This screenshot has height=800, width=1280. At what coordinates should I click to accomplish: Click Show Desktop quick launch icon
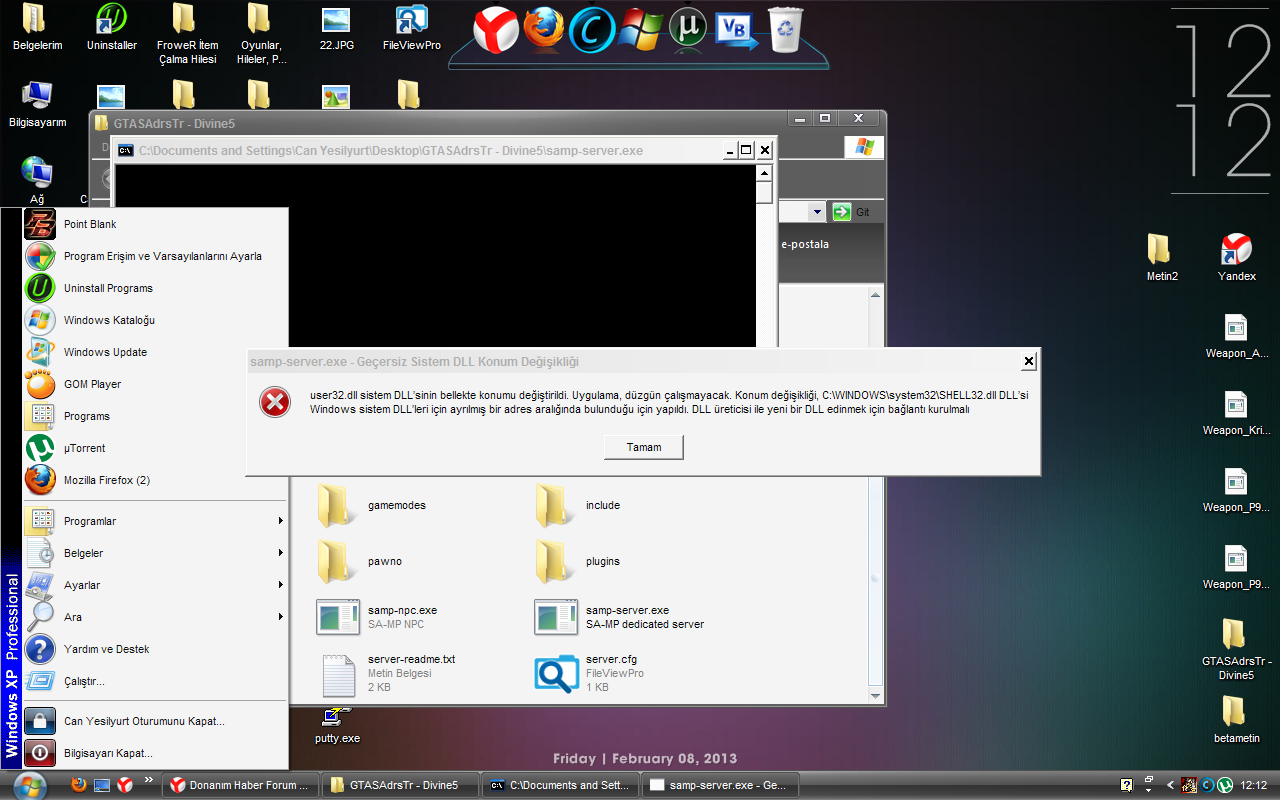(x=102, y=785)
